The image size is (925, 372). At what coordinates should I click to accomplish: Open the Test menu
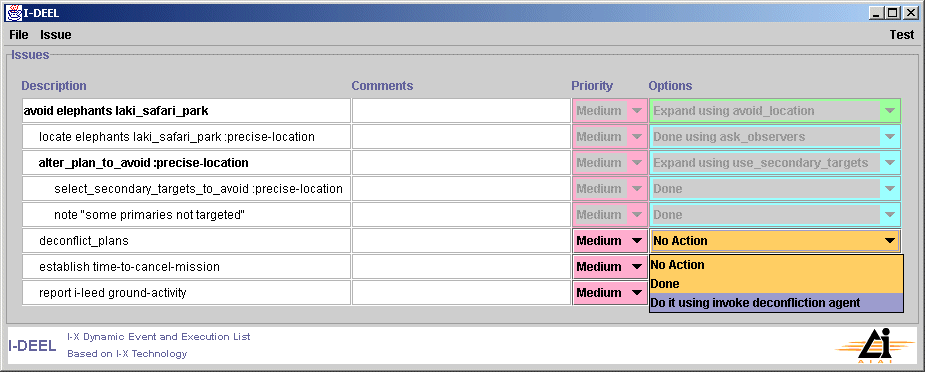click(901, 35)
